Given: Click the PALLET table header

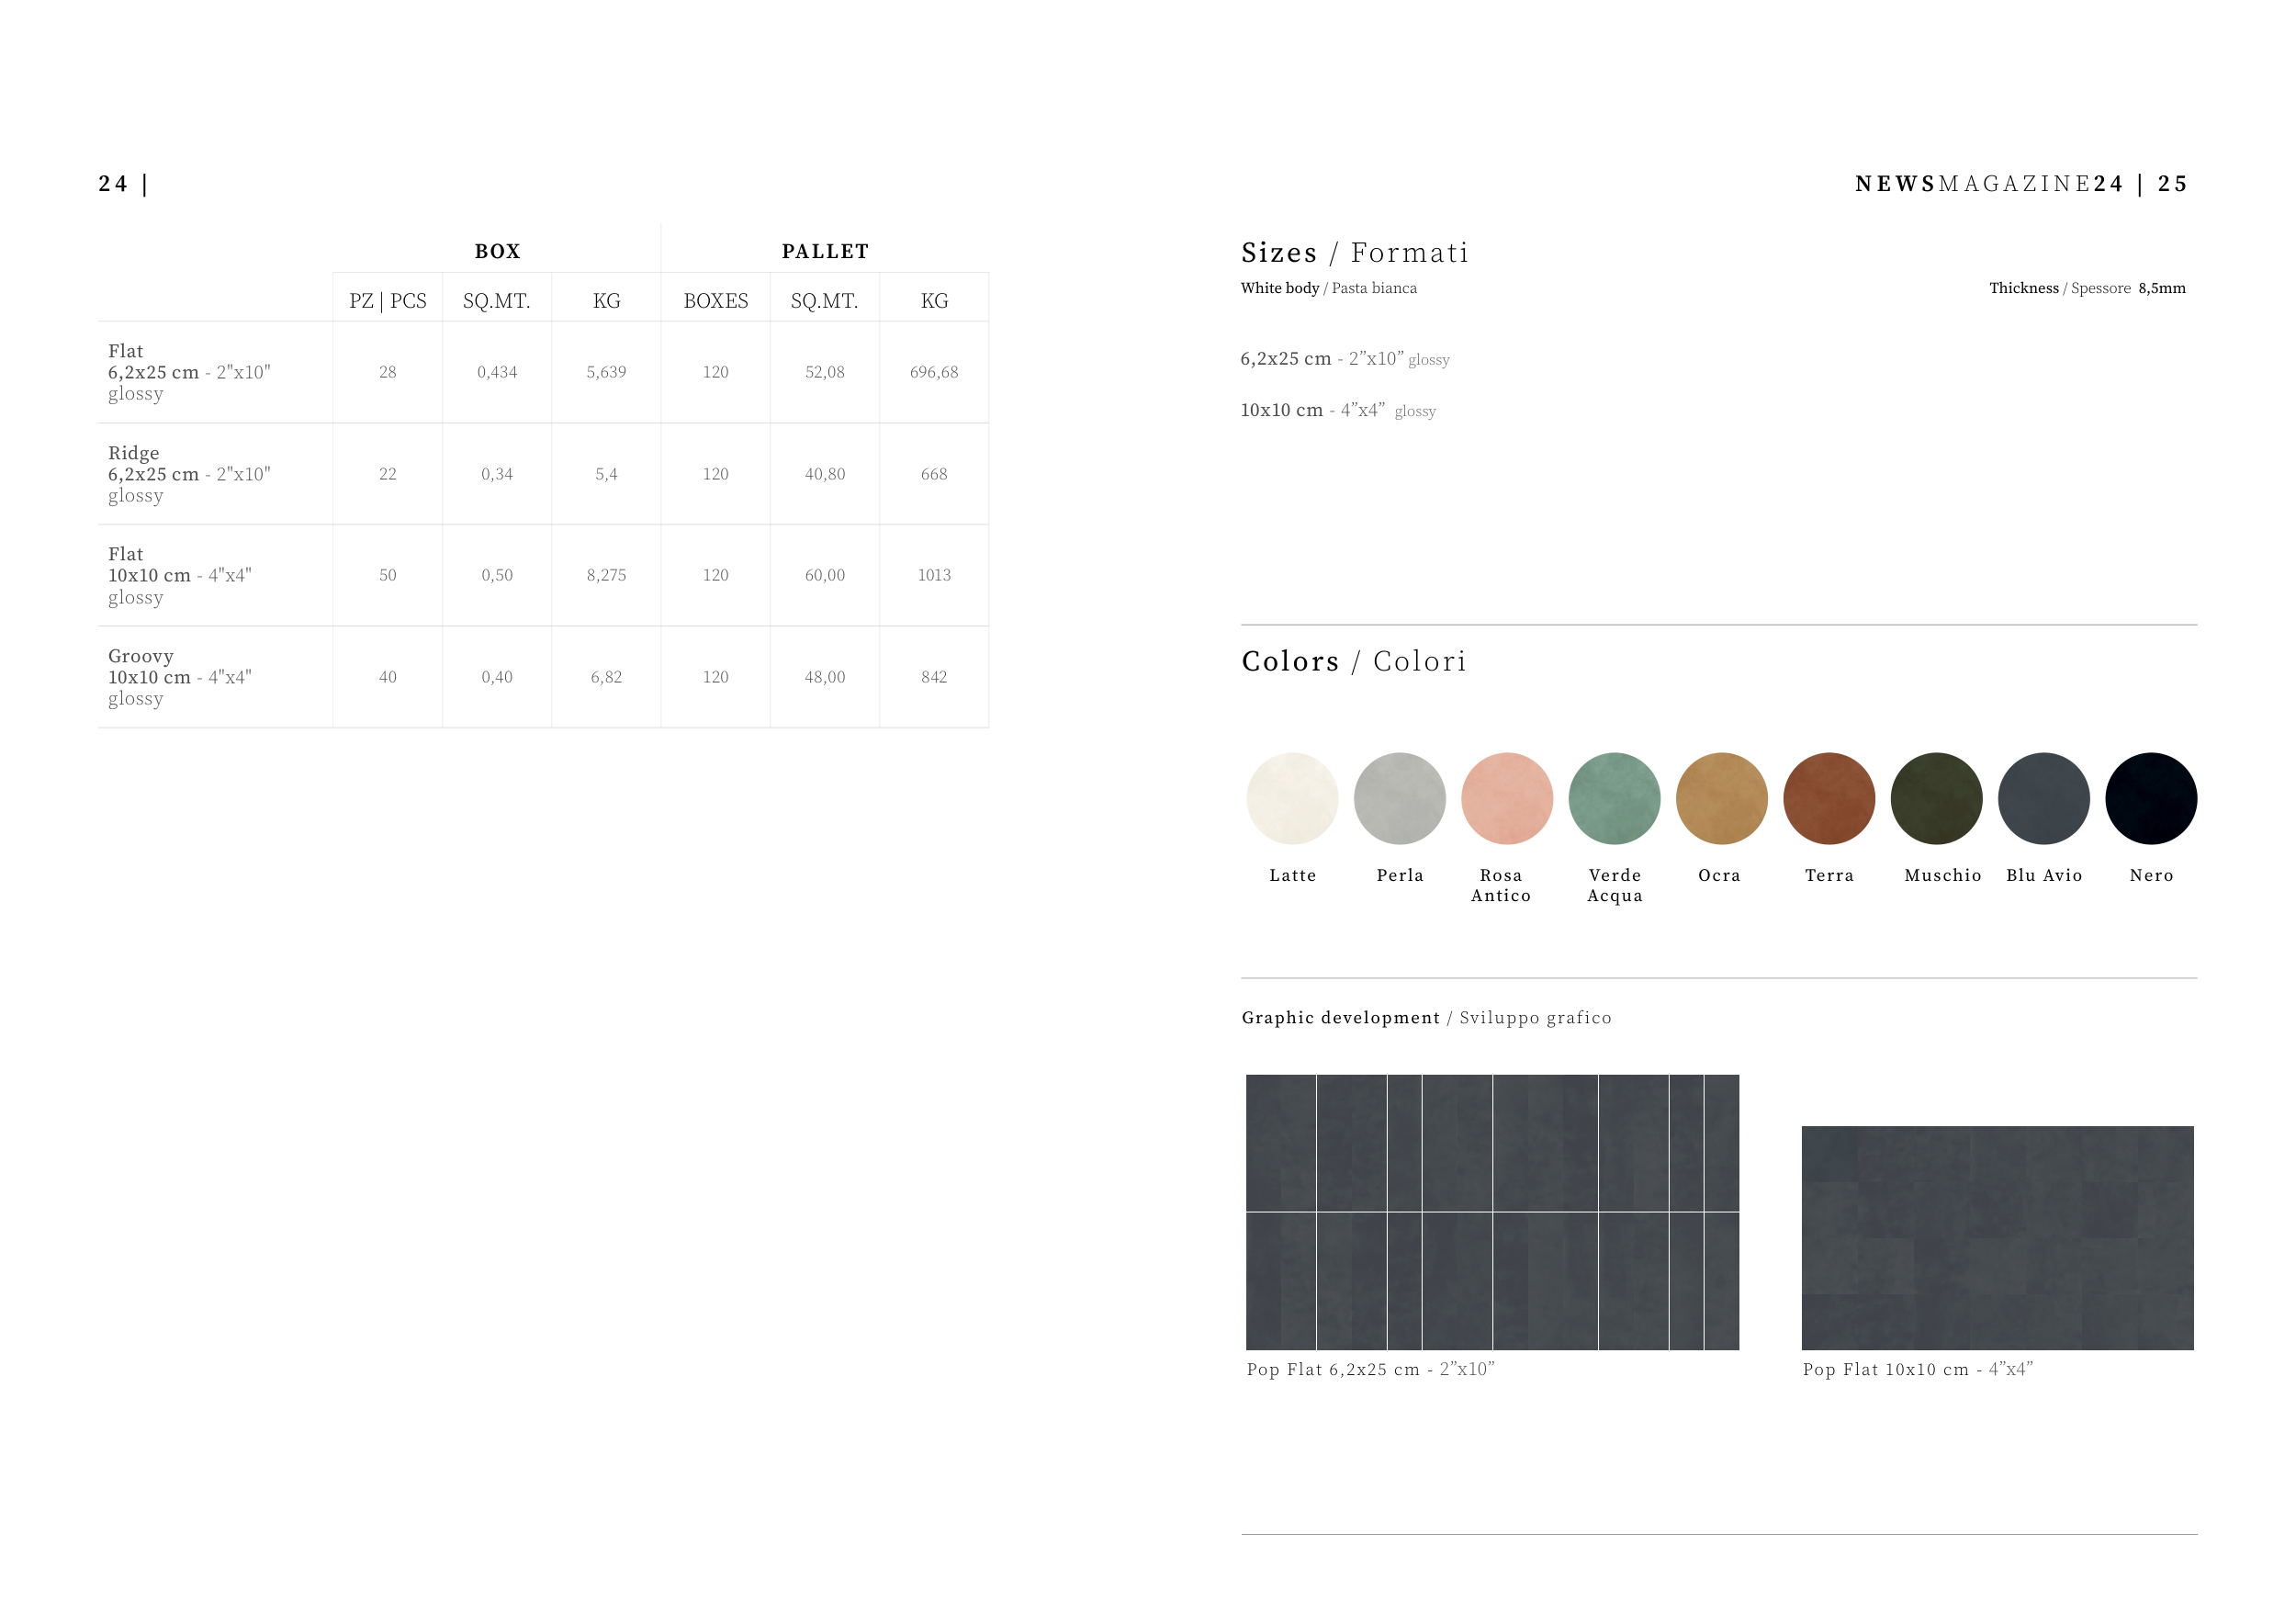Looking at the screenshot, I should tap(825, 251).
